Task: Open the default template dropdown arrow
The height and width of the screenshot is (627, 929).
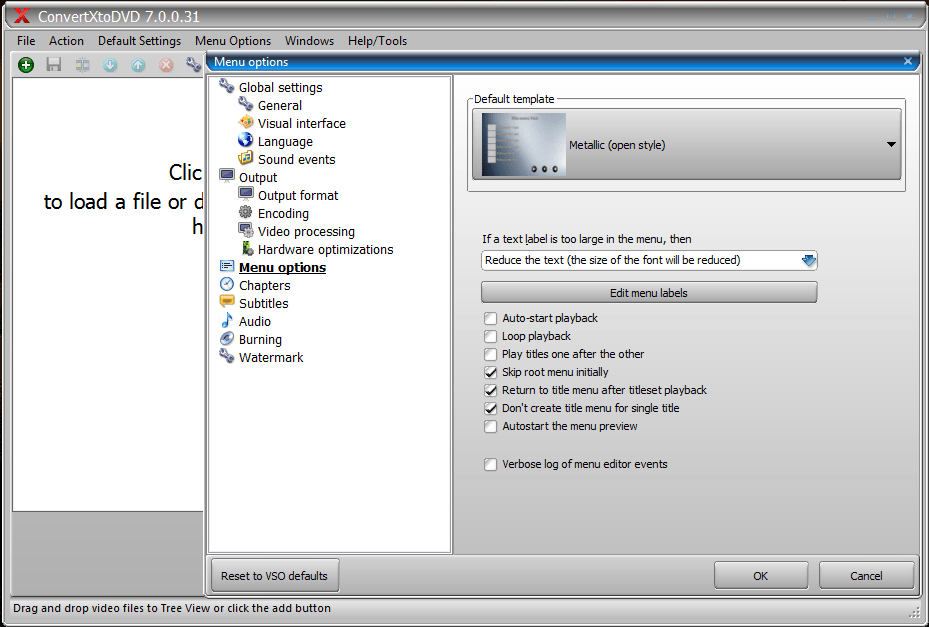Action: (891, 145)
